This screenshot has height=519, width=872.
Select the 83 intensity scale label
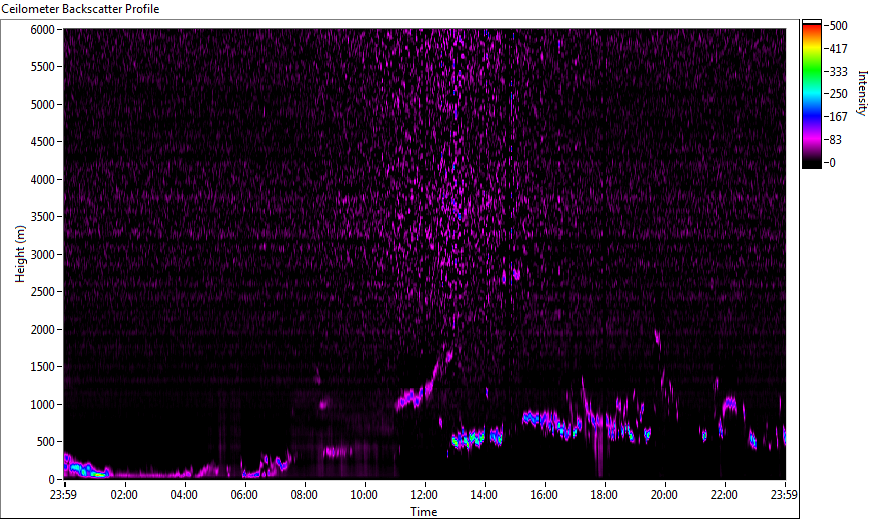tap(835, 140)
